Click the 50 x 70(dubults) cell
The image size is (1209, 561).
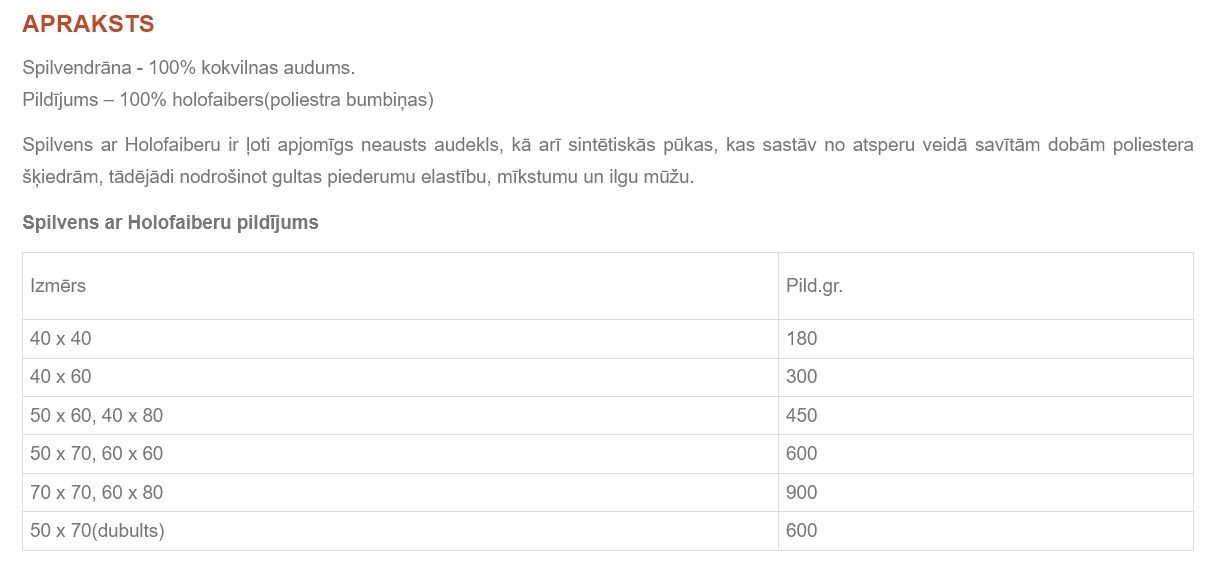click(400, 531)
